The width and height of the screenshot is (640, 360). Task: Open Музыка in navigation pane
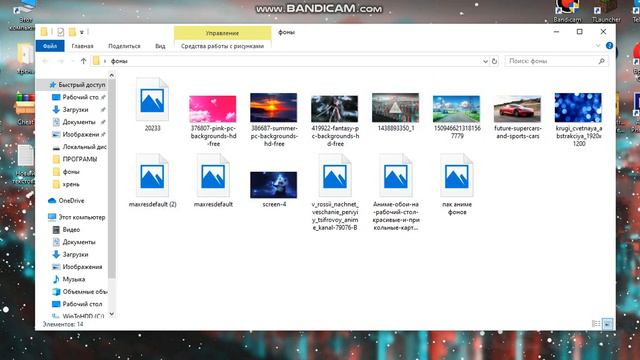click(73, 279)
